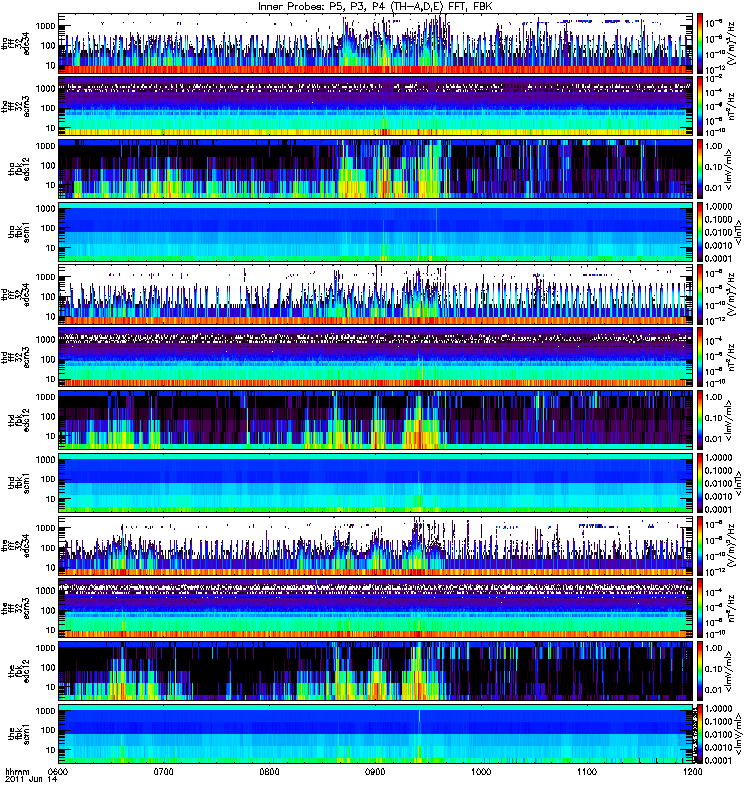Click the 0900 time axis tick label
The height and width of the screenshot is (800, 750).
[x=375, y=771]
